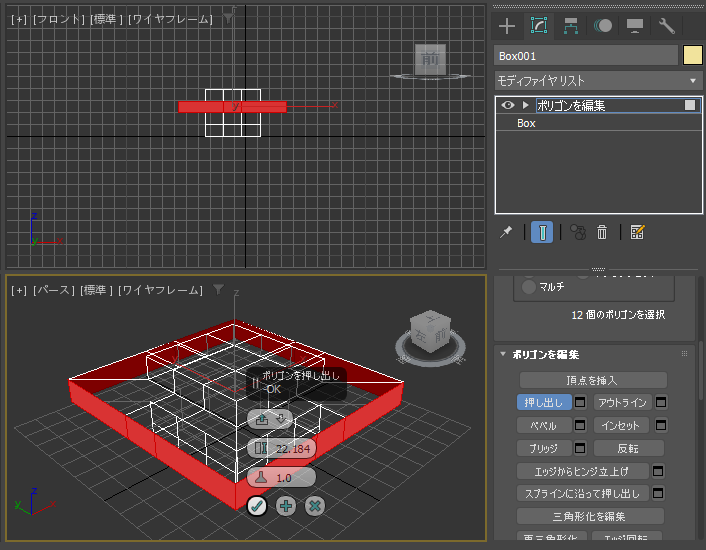
Task: Toggle visibility eye of ポリゴンを編集 modifier
Action: (507, 105)
